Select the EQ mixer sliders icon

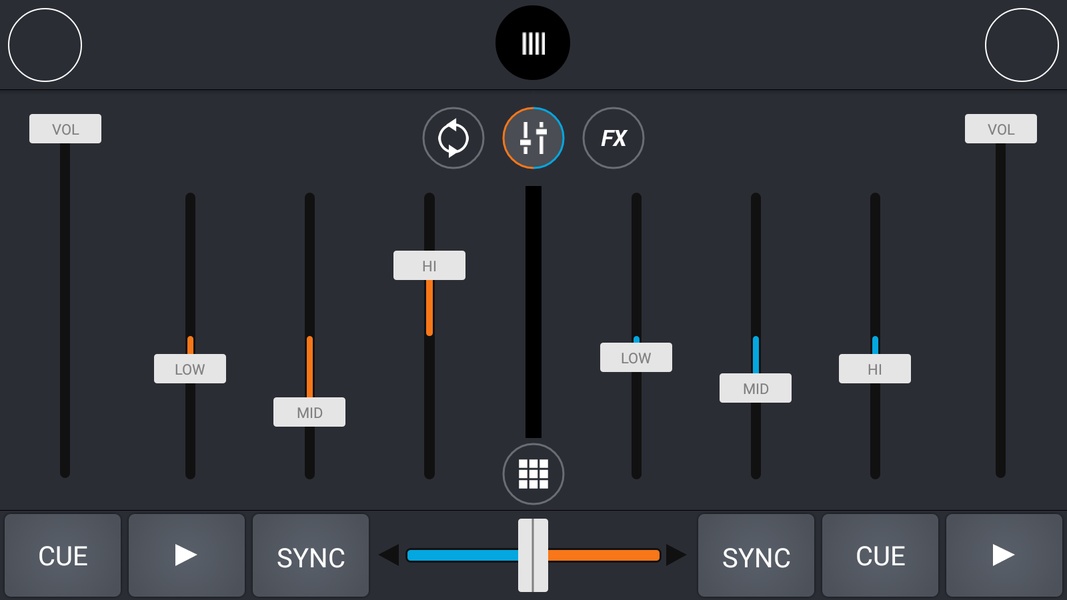click(x=534, y=138)
